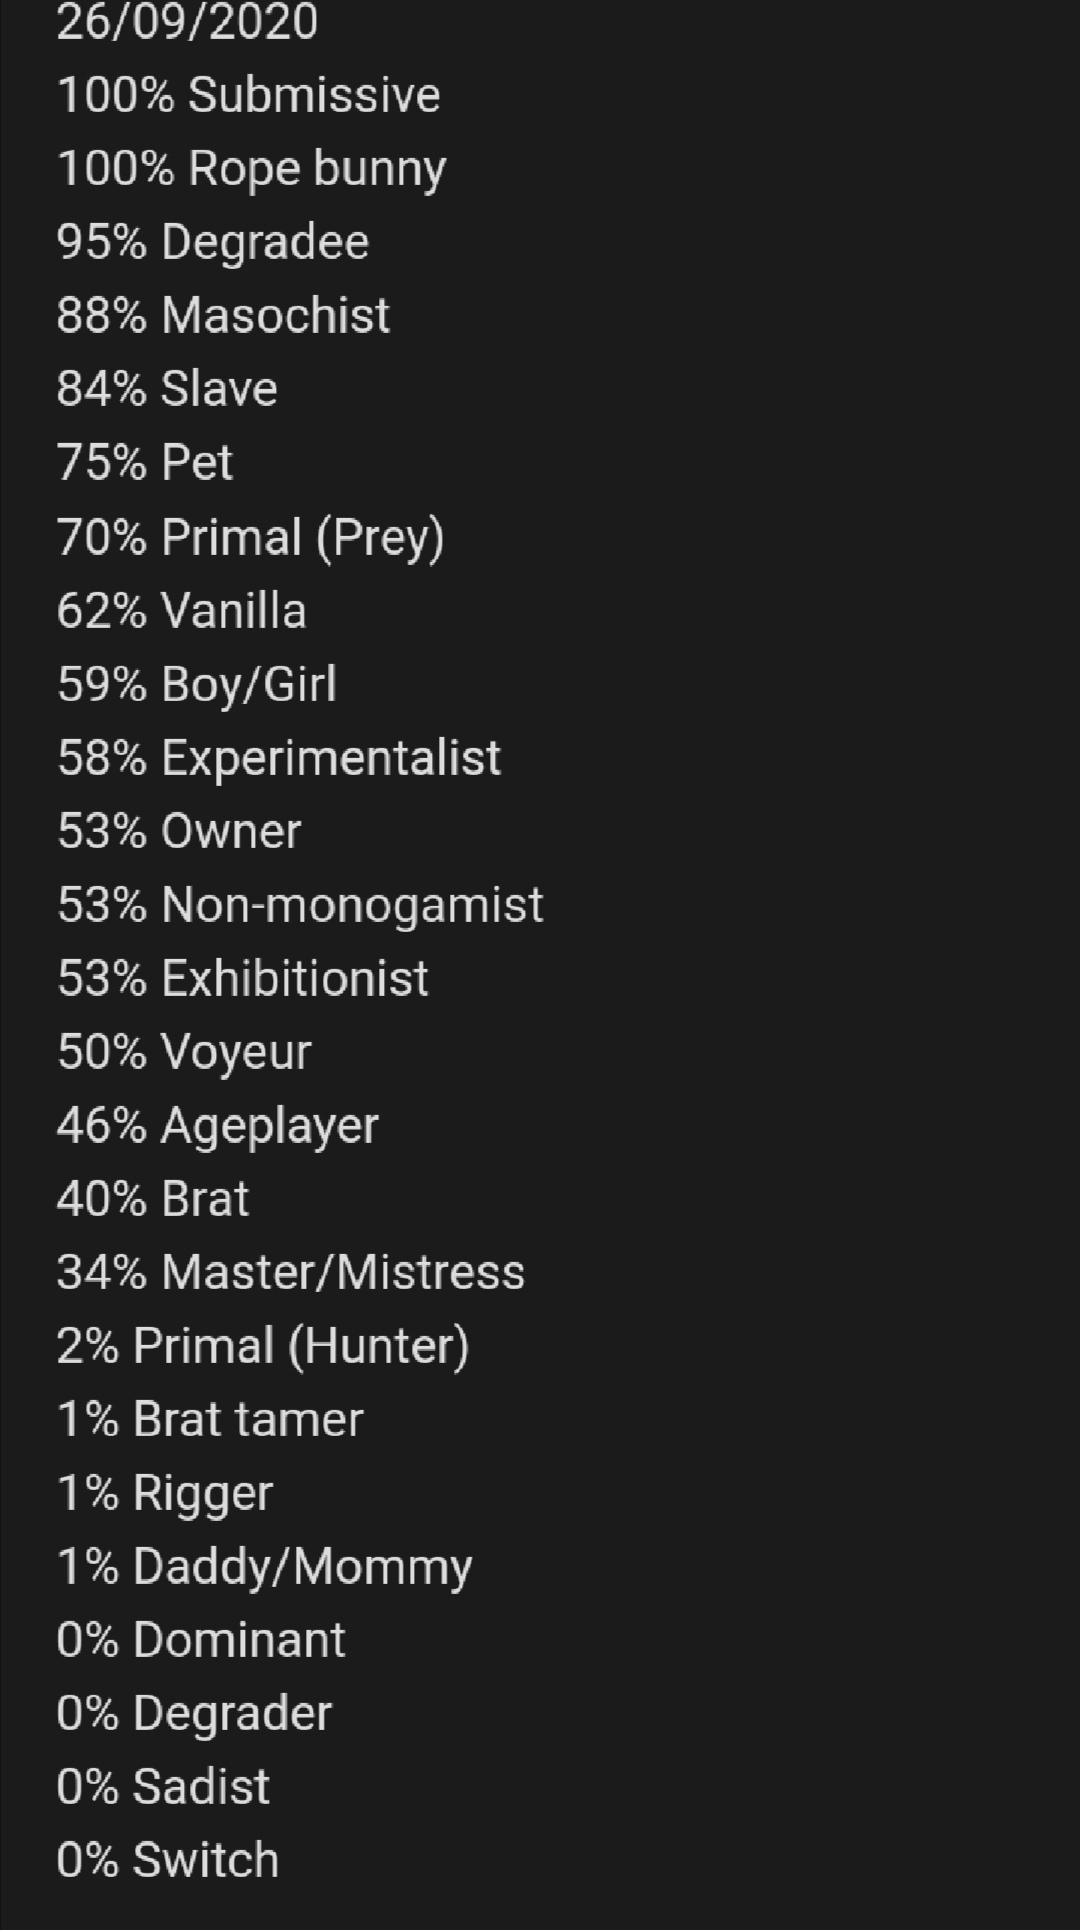Click the 53% Owner result
Image resolution: width=1080 pixels, height=1930 pixels.
(178, 831)
